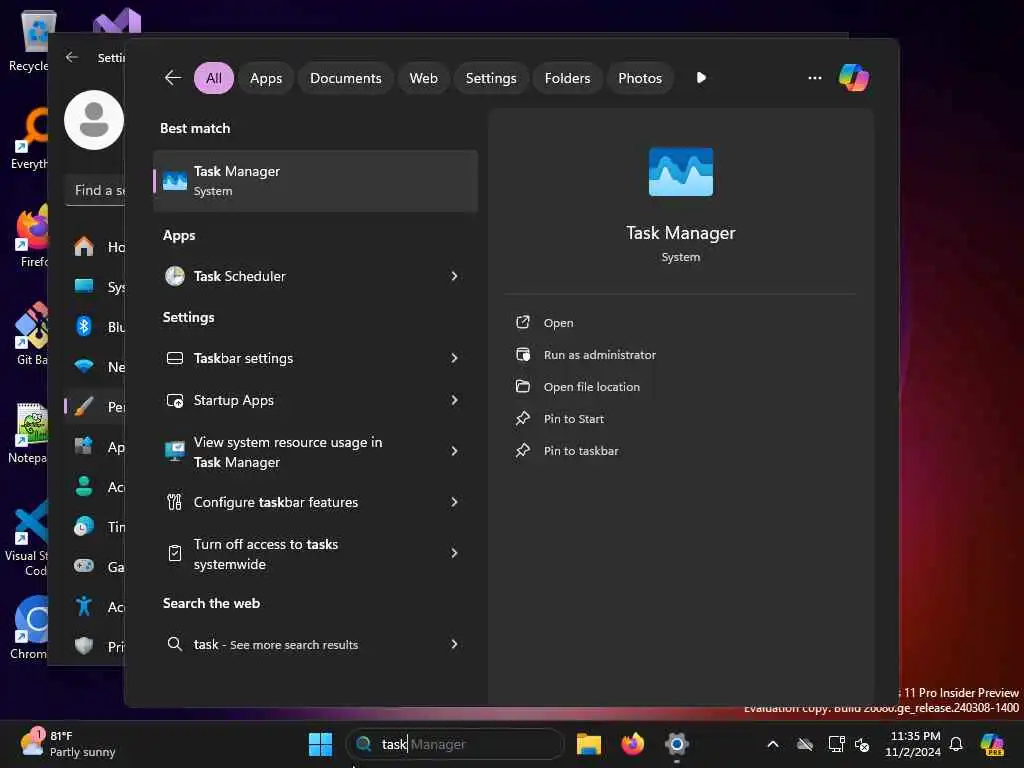Click the Home icon in Settings sidebar
The height and width of the screenshot is (768, 1024).
pyautogui.click(x=84, y=246)
